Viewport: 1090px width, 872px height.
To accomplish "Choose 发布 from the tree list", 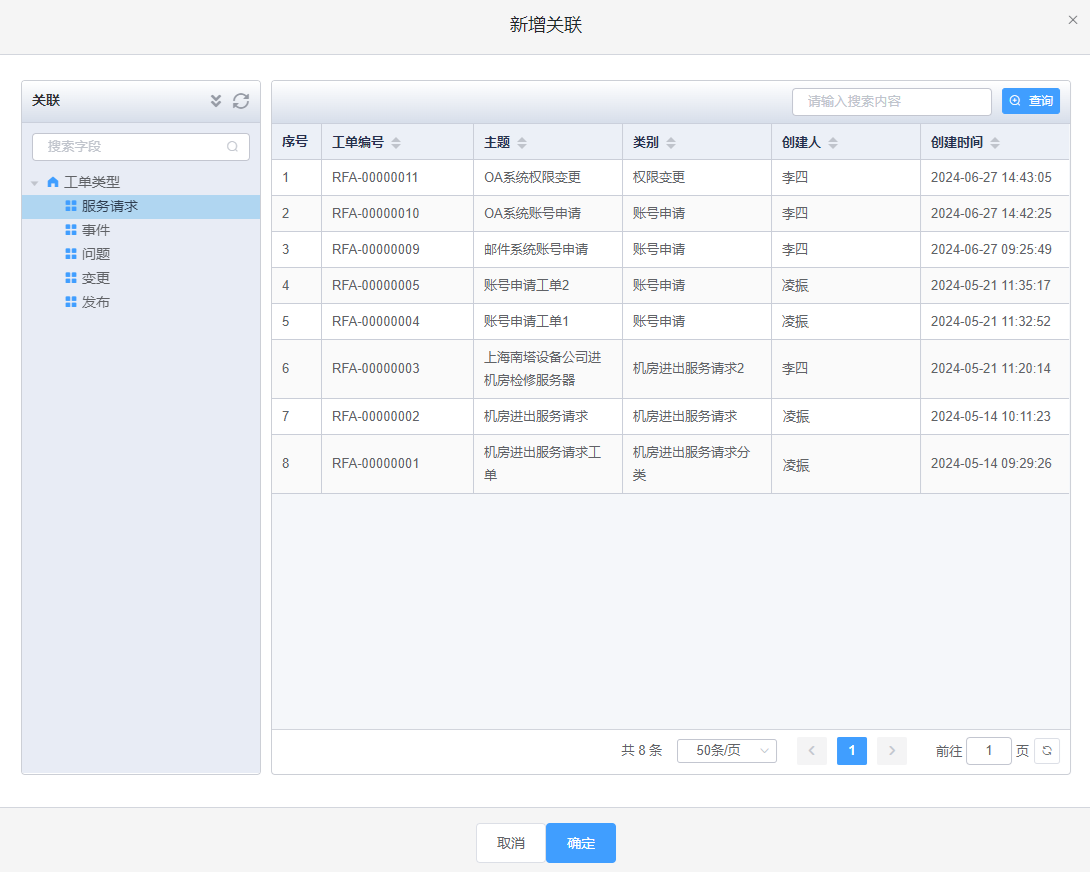I will (x=96, y=302).
